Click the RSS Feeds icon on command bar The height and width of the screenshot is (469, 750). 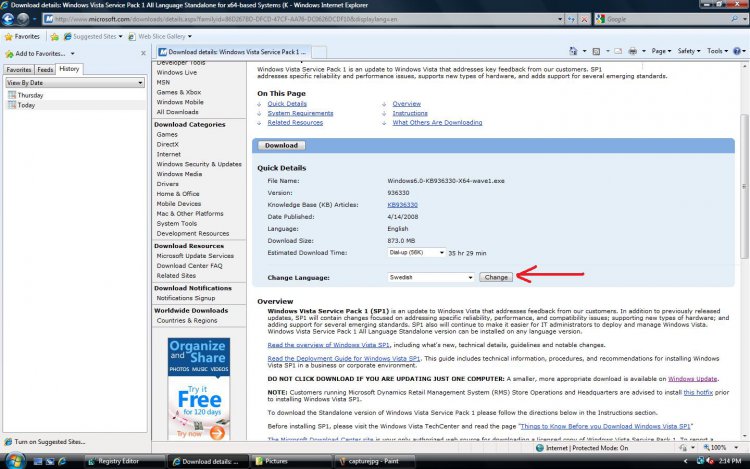(596, 51)
